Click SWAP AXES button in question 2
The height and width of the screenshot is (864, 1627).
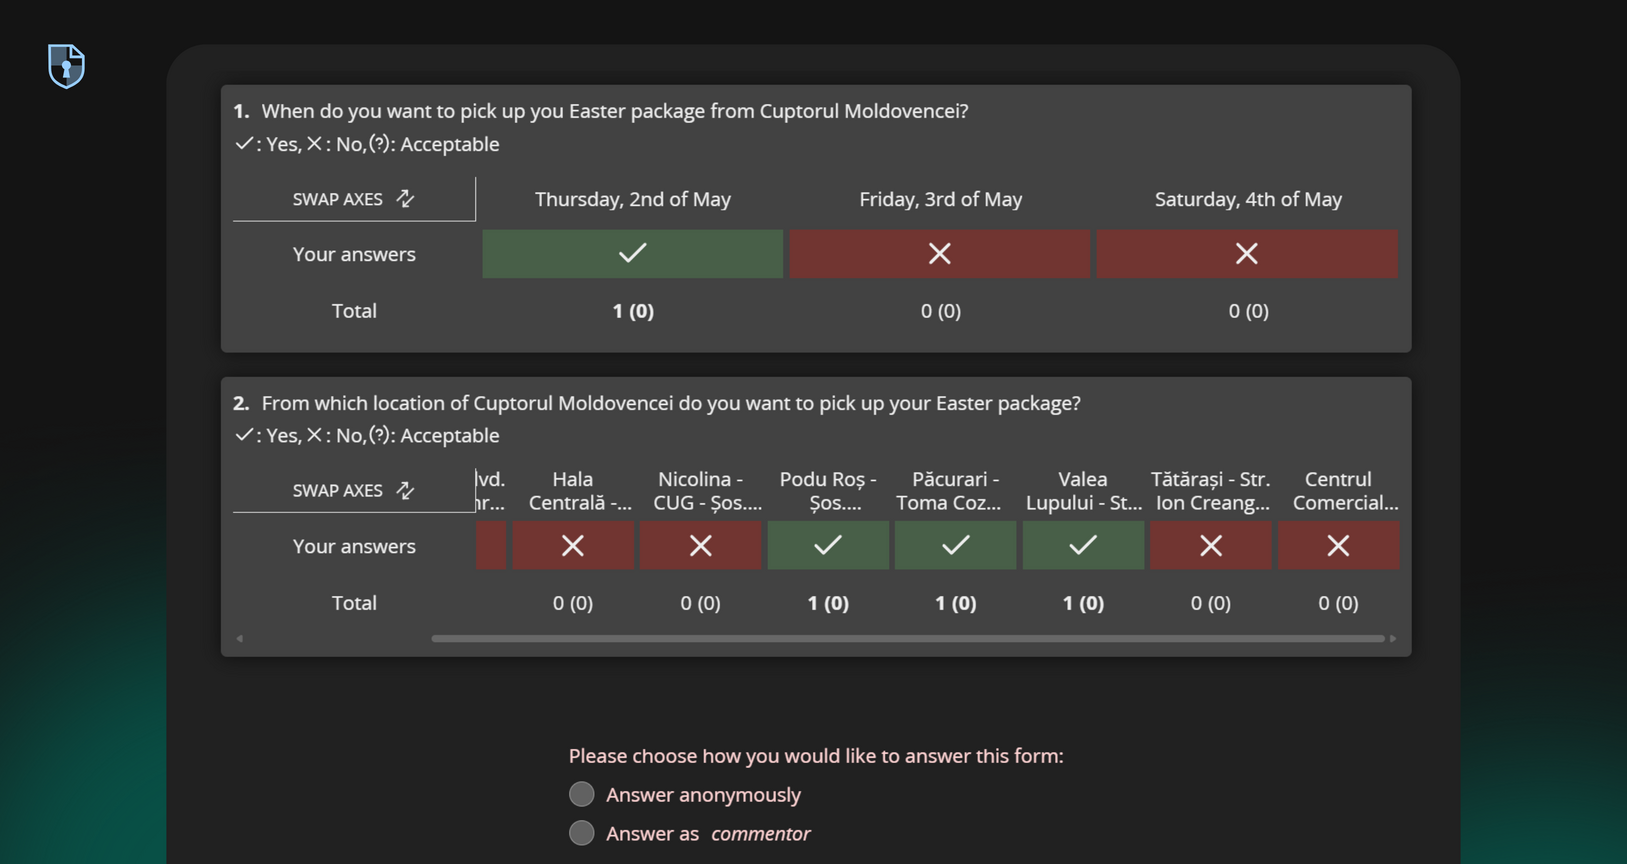(x=338, y=491)
